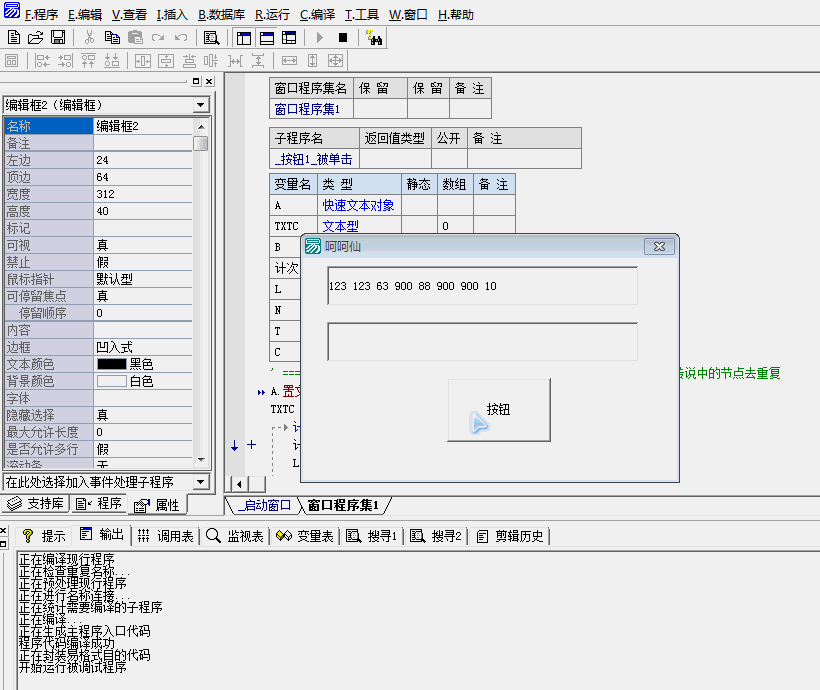The image size is (820, 690).
Task: Click the same height icon
Action: (x=312, y=61)
